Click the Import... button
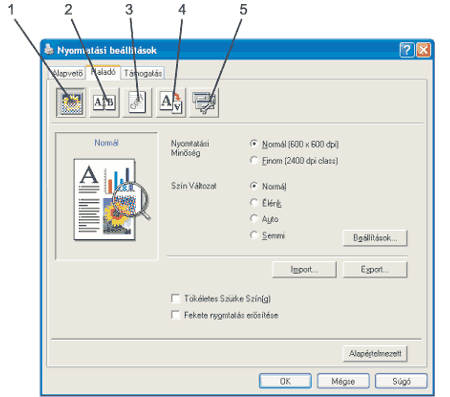The width and height of the screenshot is (450, 397). pos(304,269)
